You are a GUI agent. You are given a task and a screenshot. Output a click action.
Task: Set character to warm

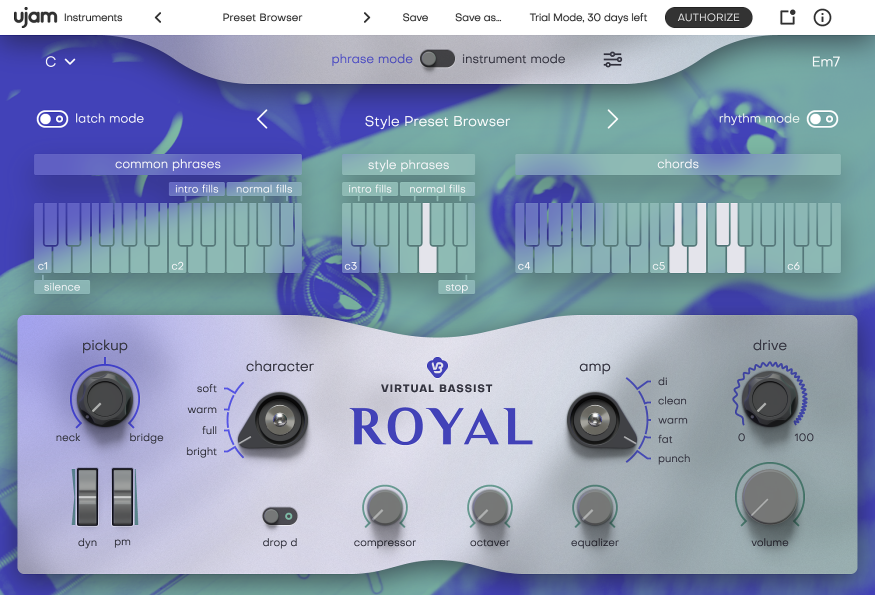(202, 410)
